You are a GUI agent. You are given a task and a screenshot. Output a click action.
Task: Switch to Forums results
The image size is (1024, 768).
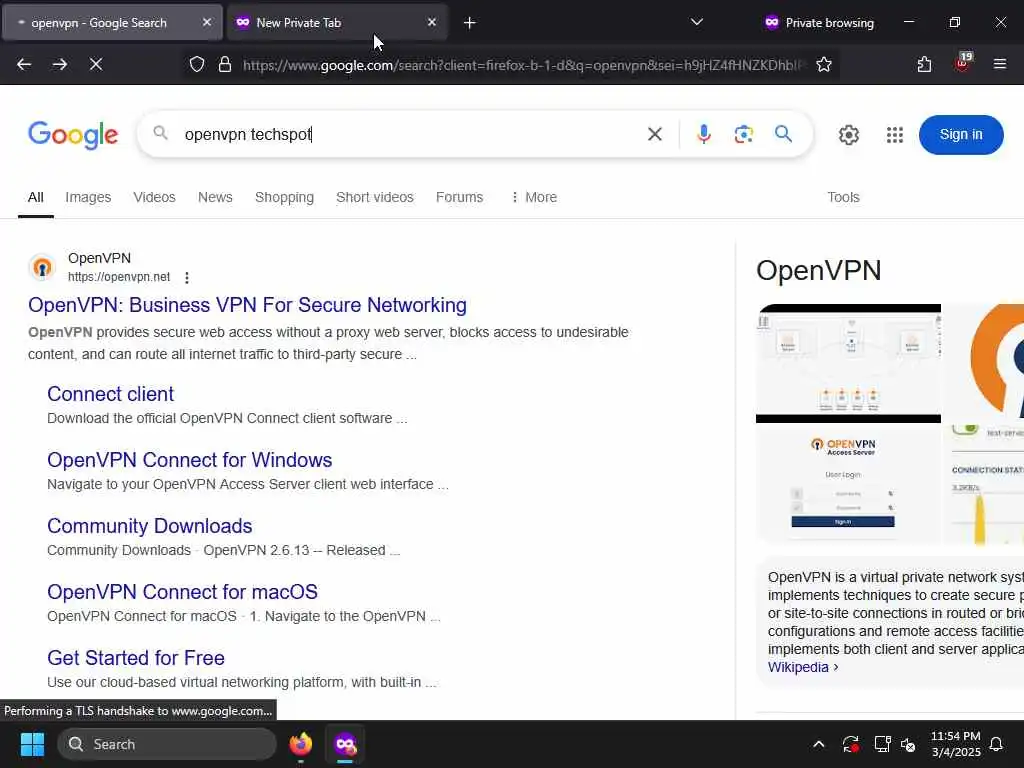pyautogui.click(x=459, y=197)
